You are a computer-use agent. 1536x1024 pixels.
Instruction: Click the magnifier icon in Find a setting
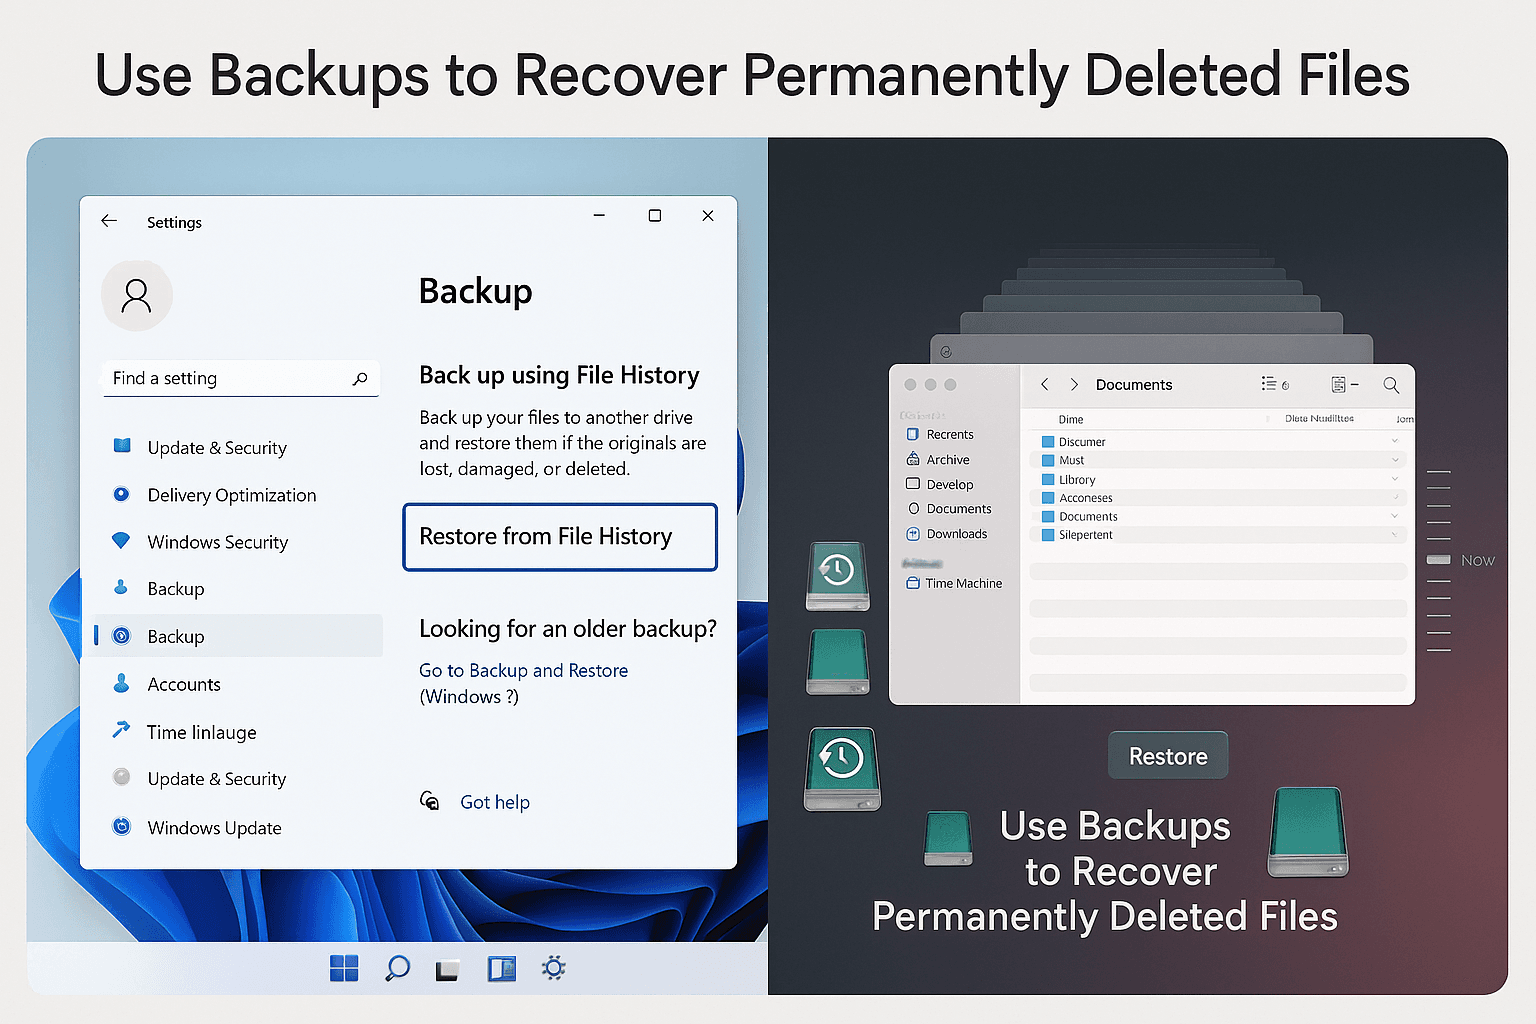pos(360,379)
